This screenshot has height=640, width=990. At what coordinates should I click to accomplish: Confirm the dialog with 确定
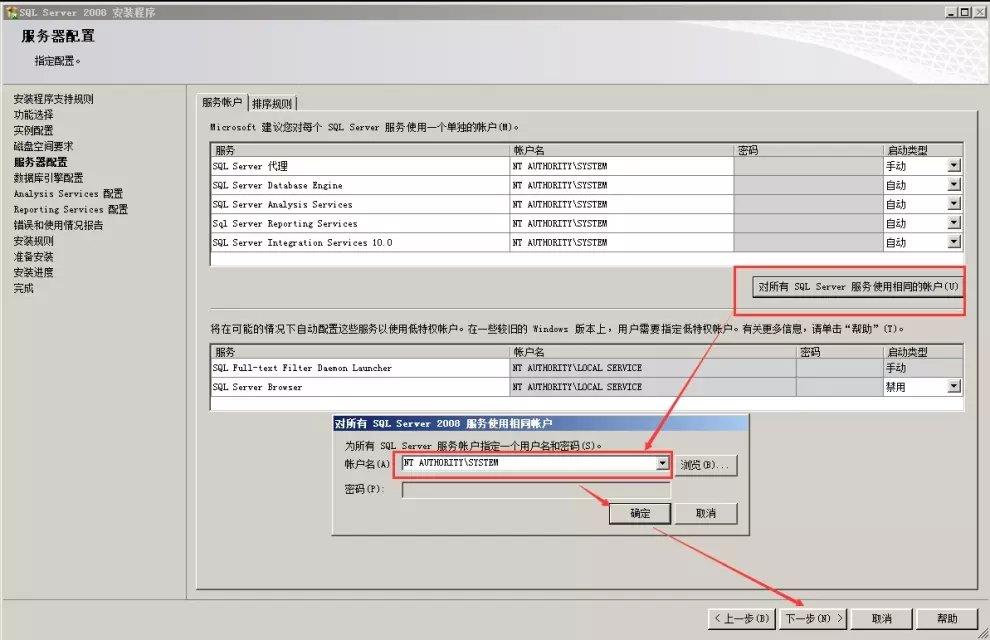click(x=640, y=513)
